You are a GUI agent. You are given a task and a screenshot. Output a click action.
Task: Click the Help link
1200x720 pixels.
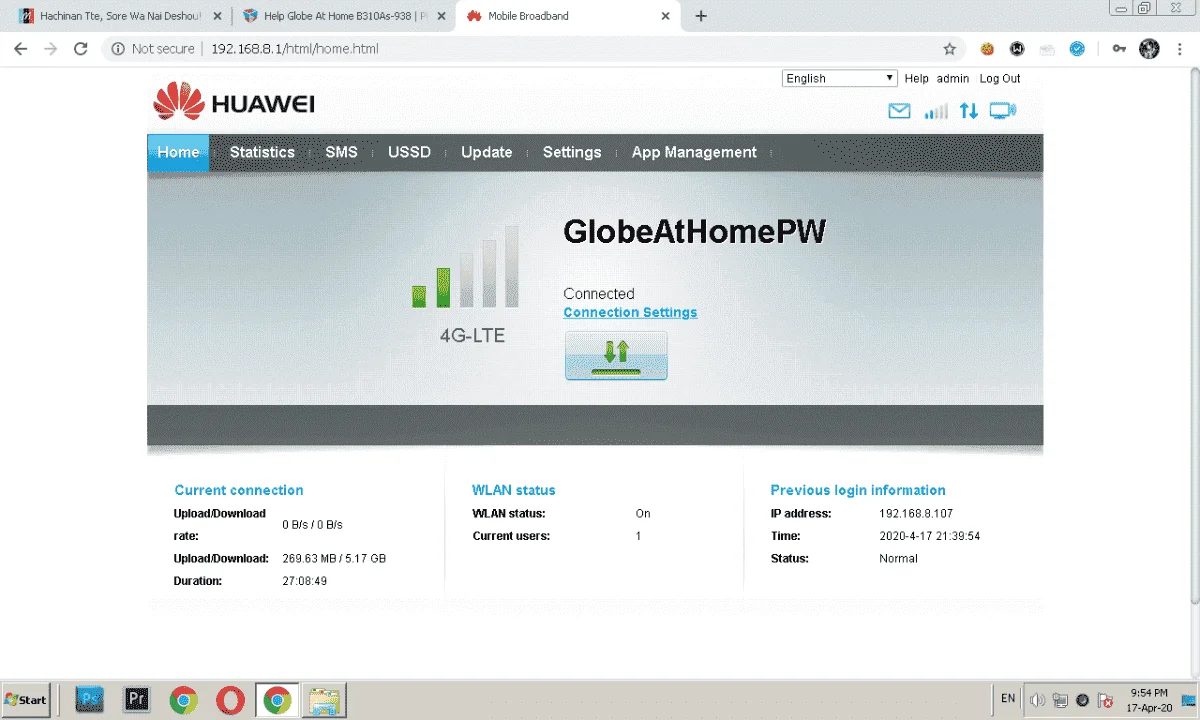916,78
